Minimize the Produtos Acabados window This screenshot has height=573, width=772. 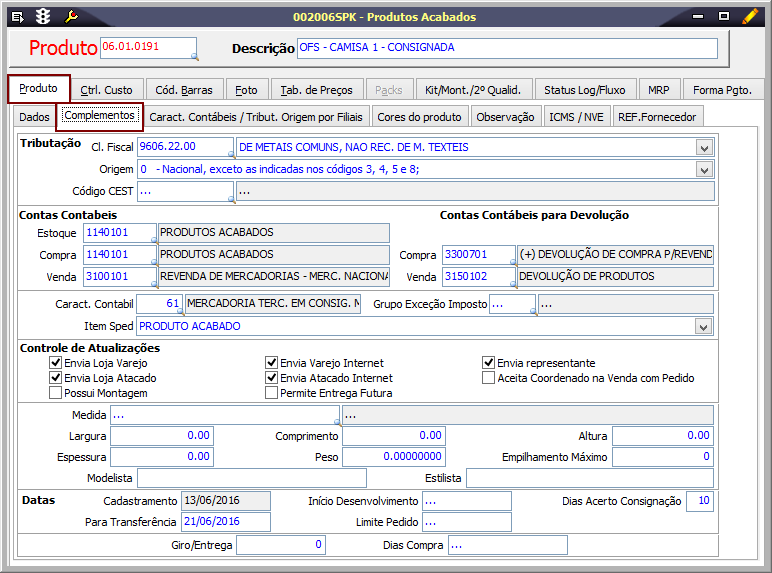tap(700, 17)
